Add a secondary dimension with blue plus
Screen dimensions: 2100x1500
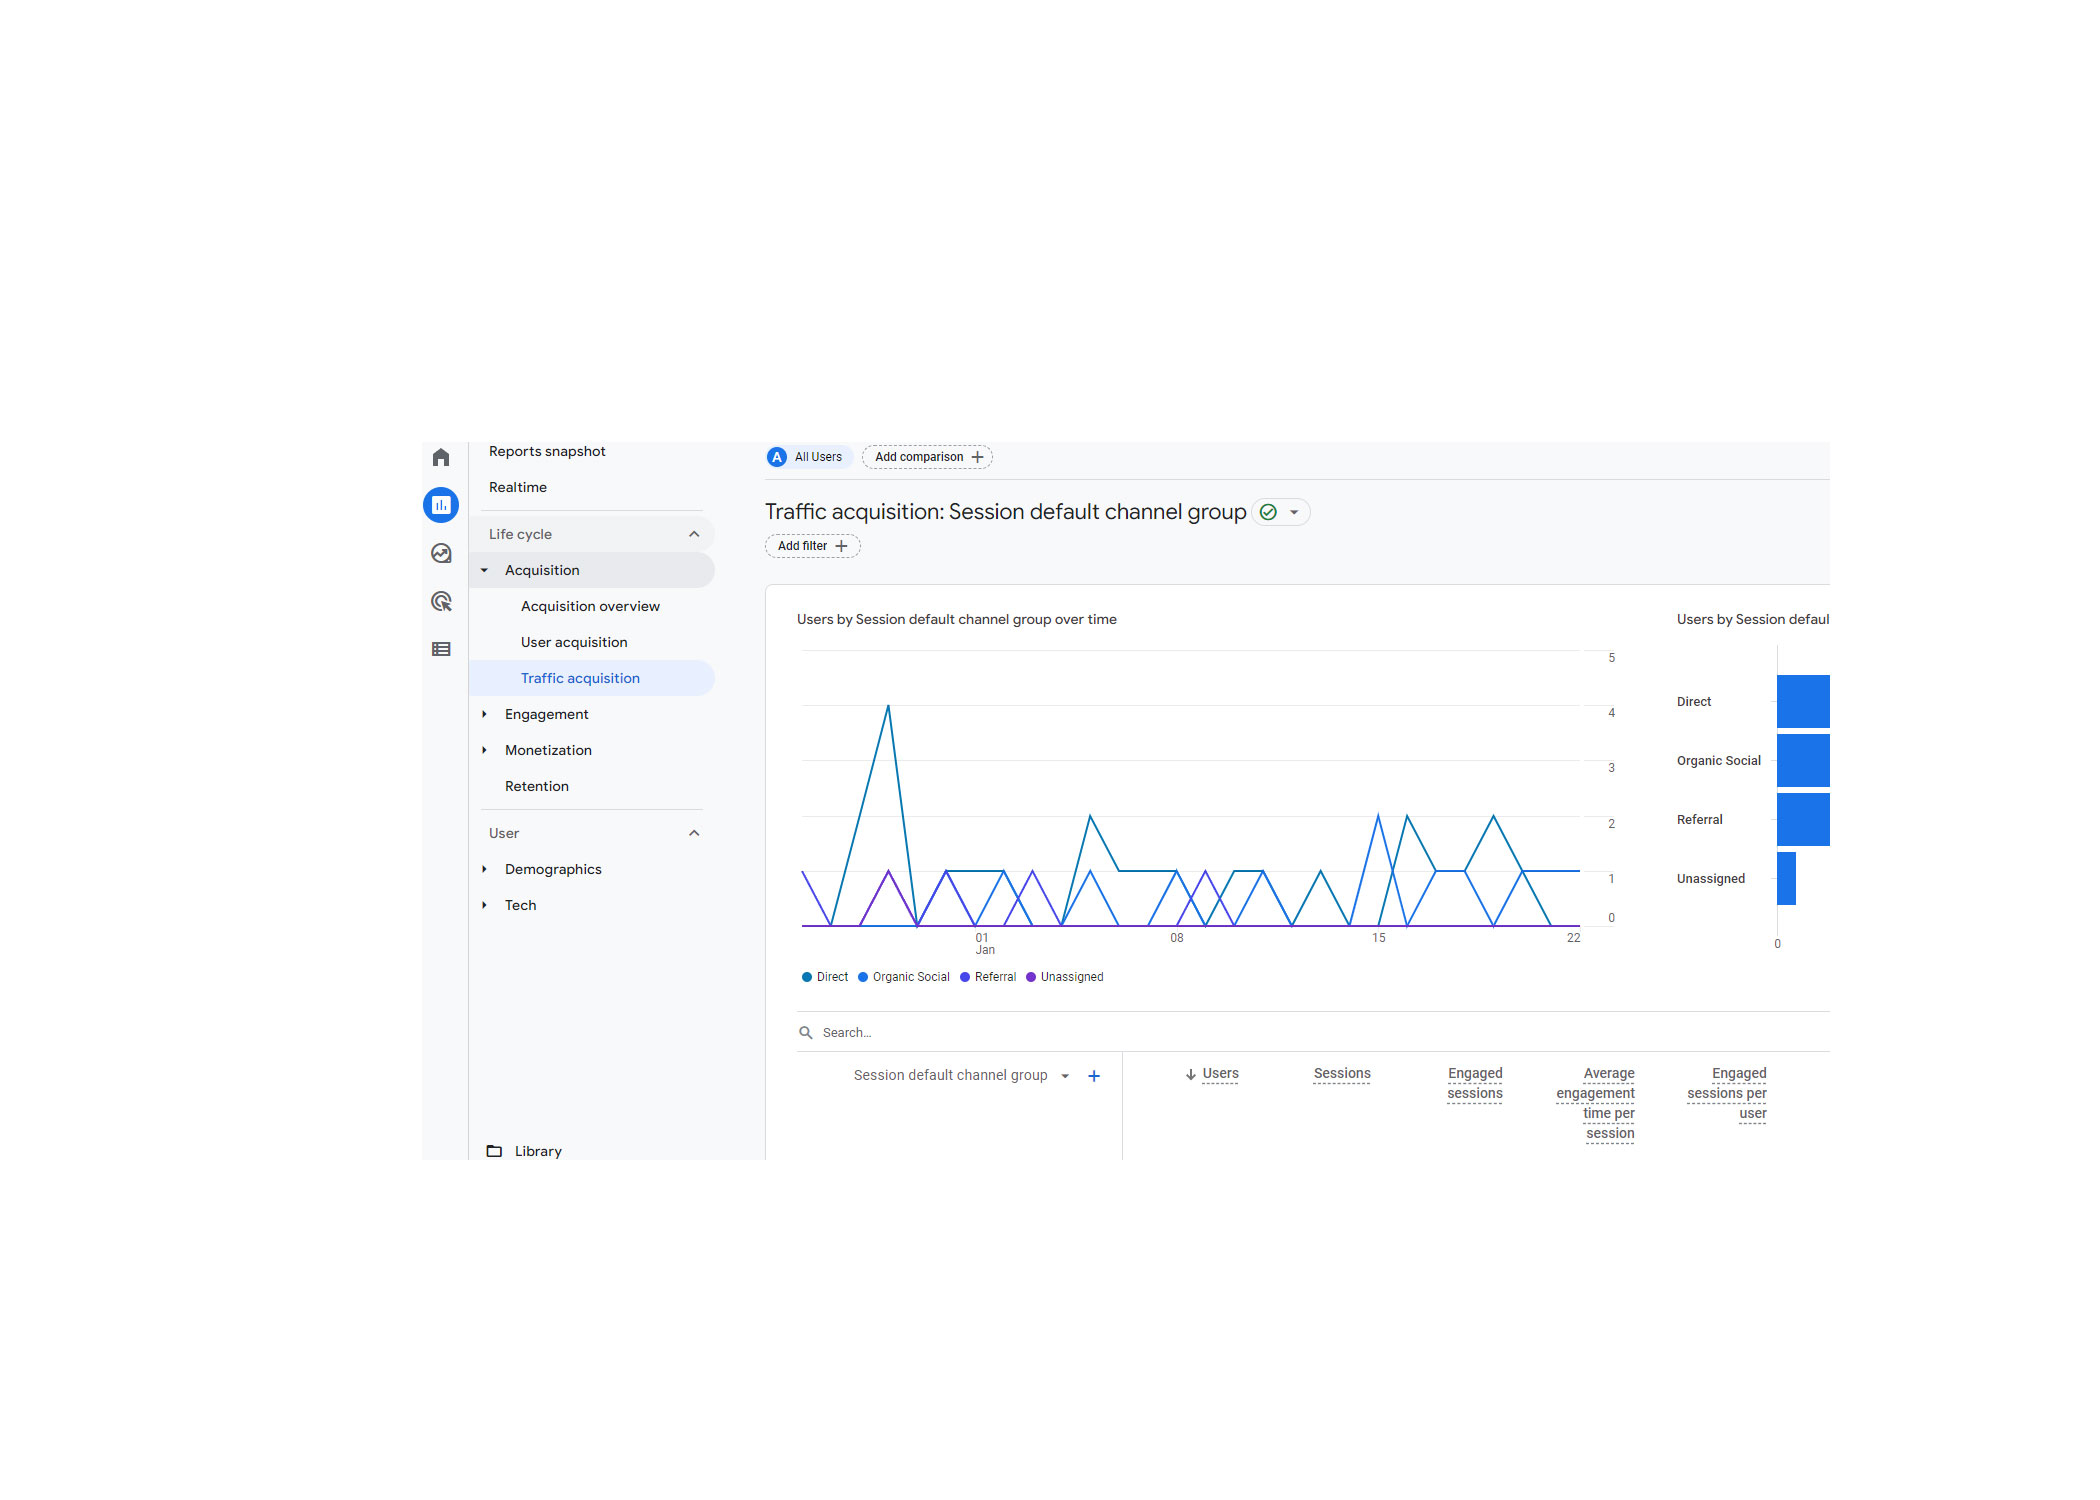[x=1094, y=1076]
